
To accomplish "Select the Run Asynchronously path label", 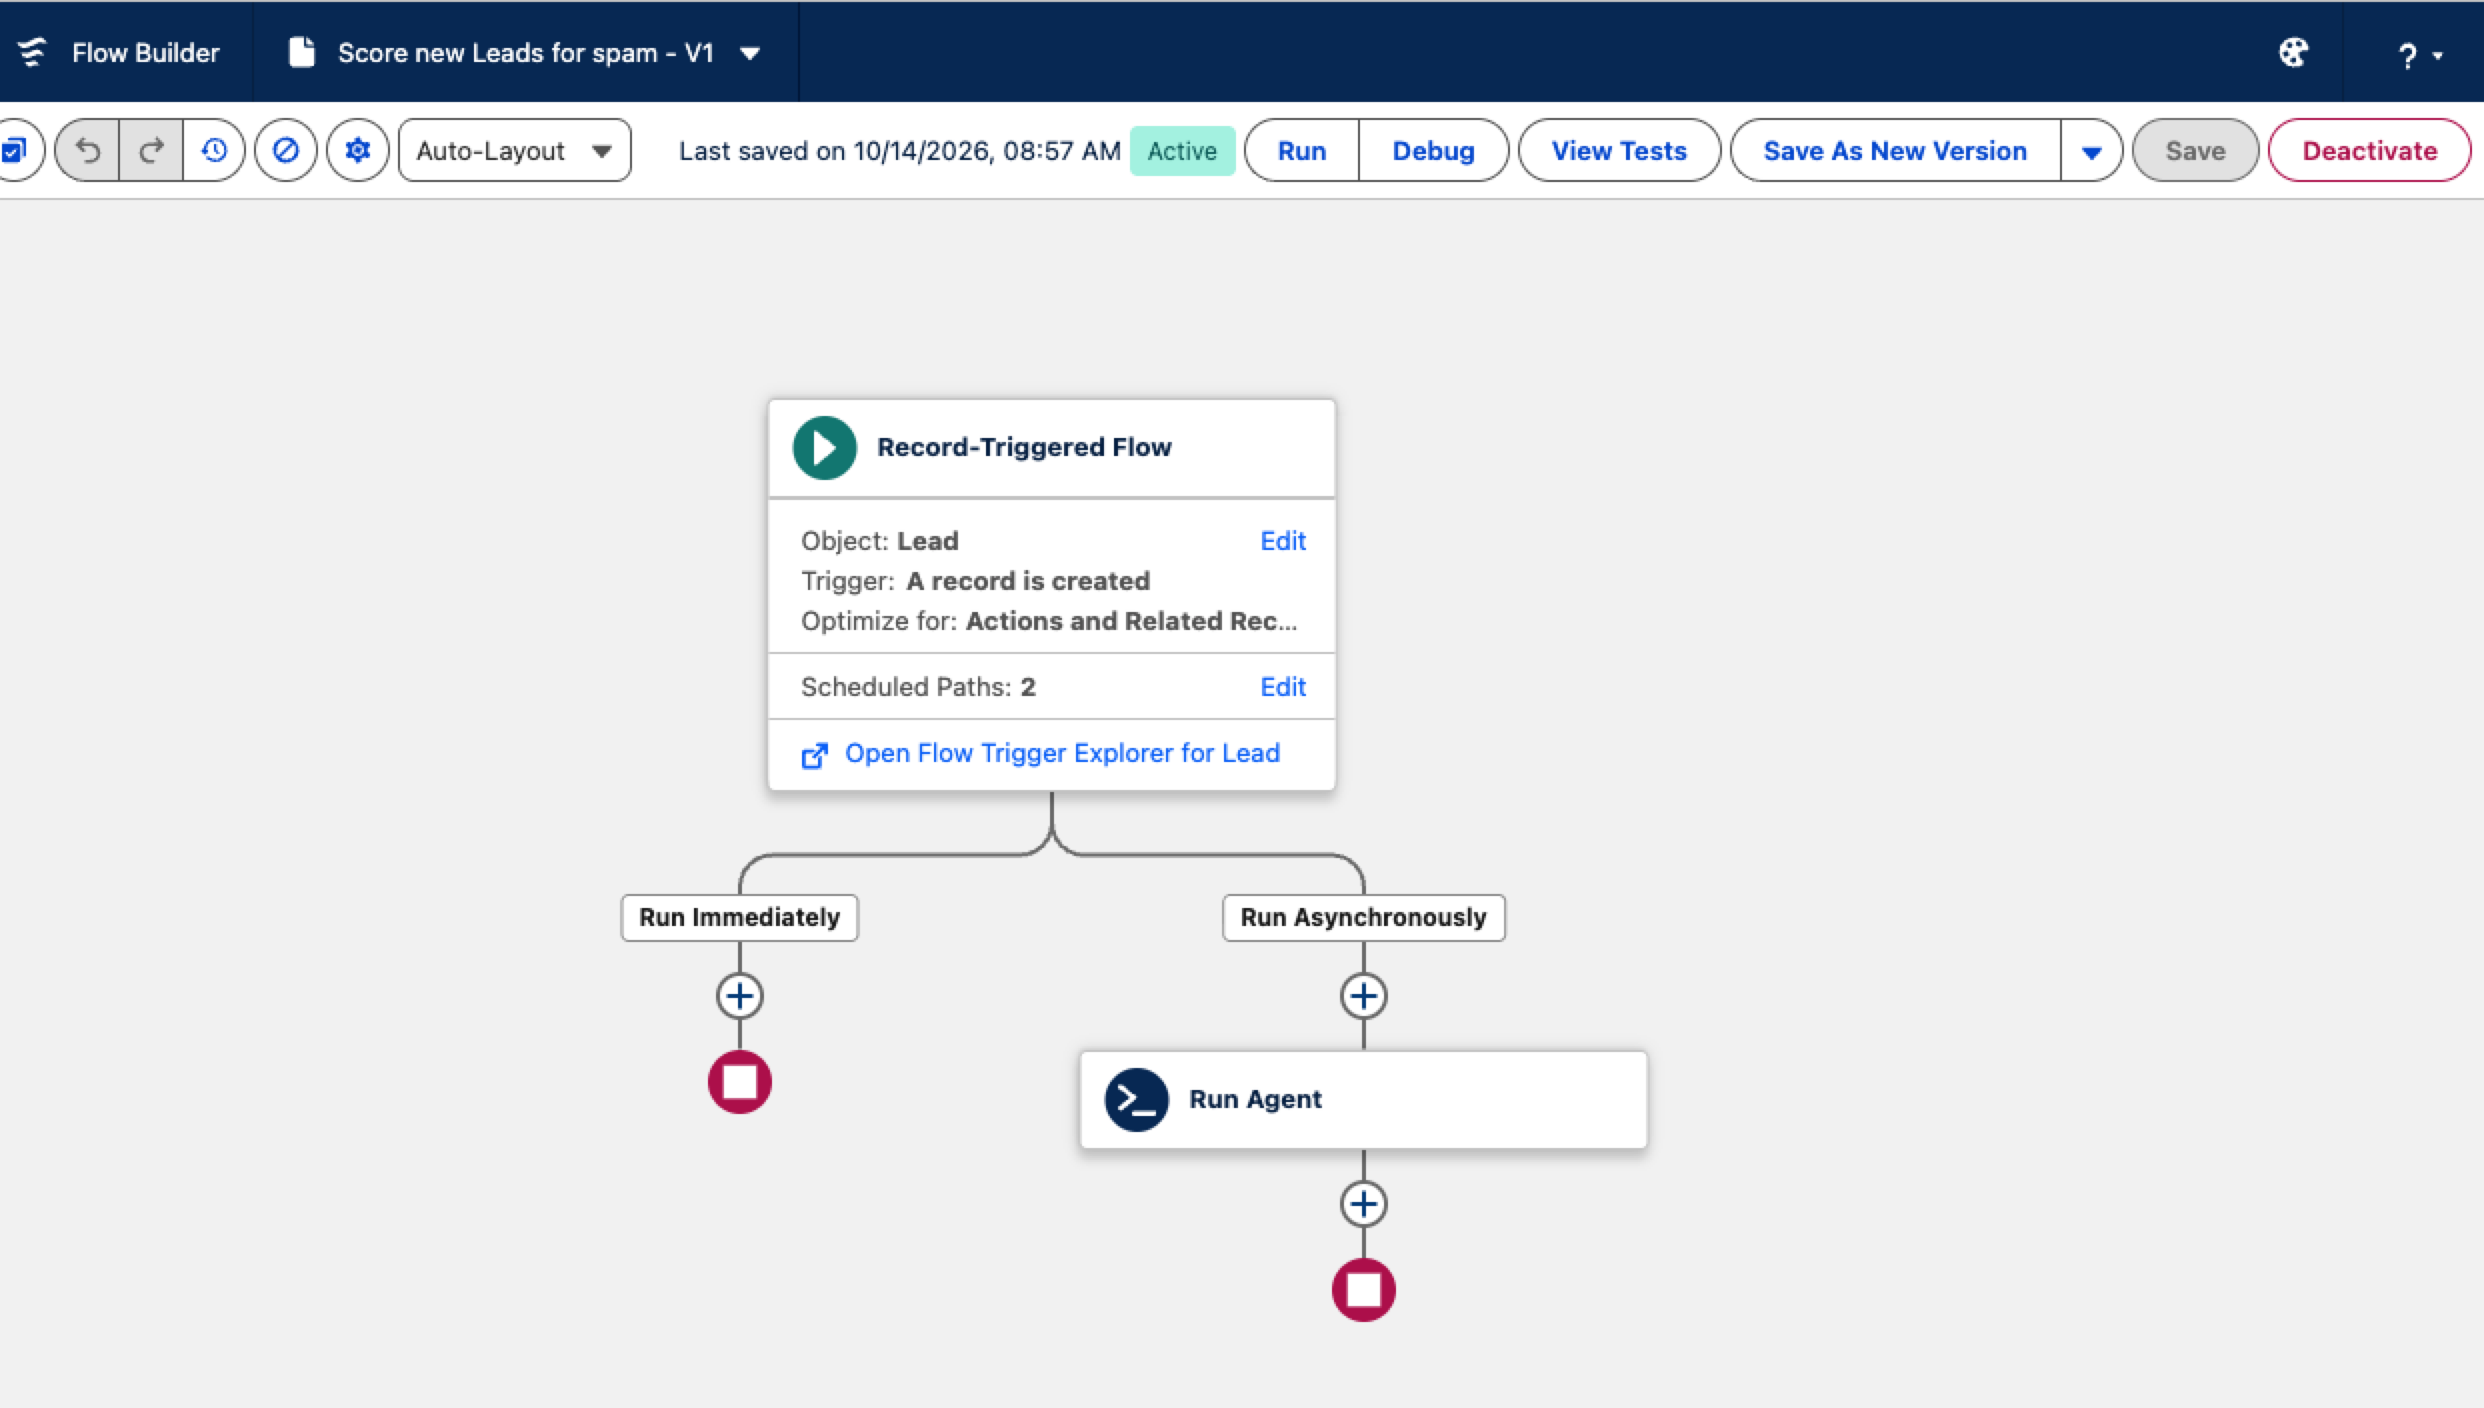I will click(1363, 917).
